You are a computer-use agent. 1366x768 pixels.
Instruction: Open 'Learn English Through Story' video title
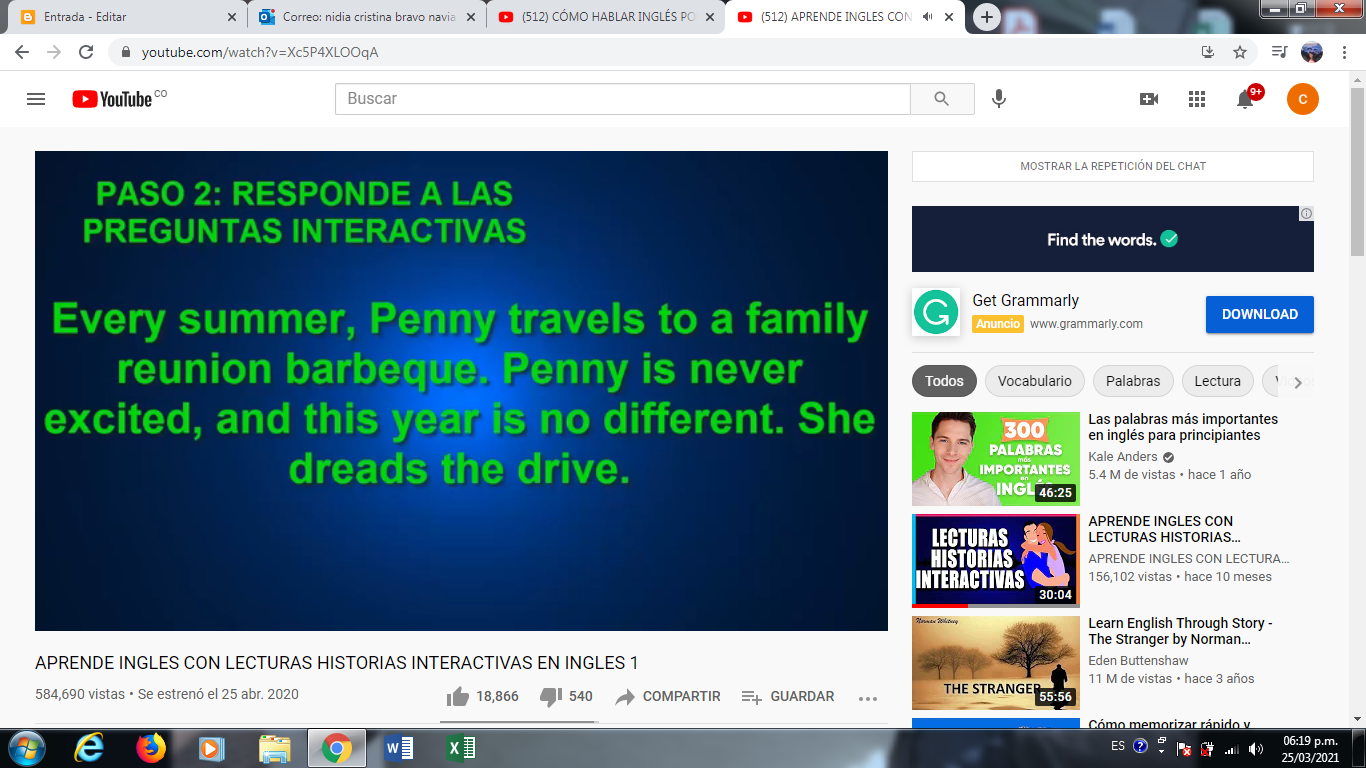pos(1180,631)
